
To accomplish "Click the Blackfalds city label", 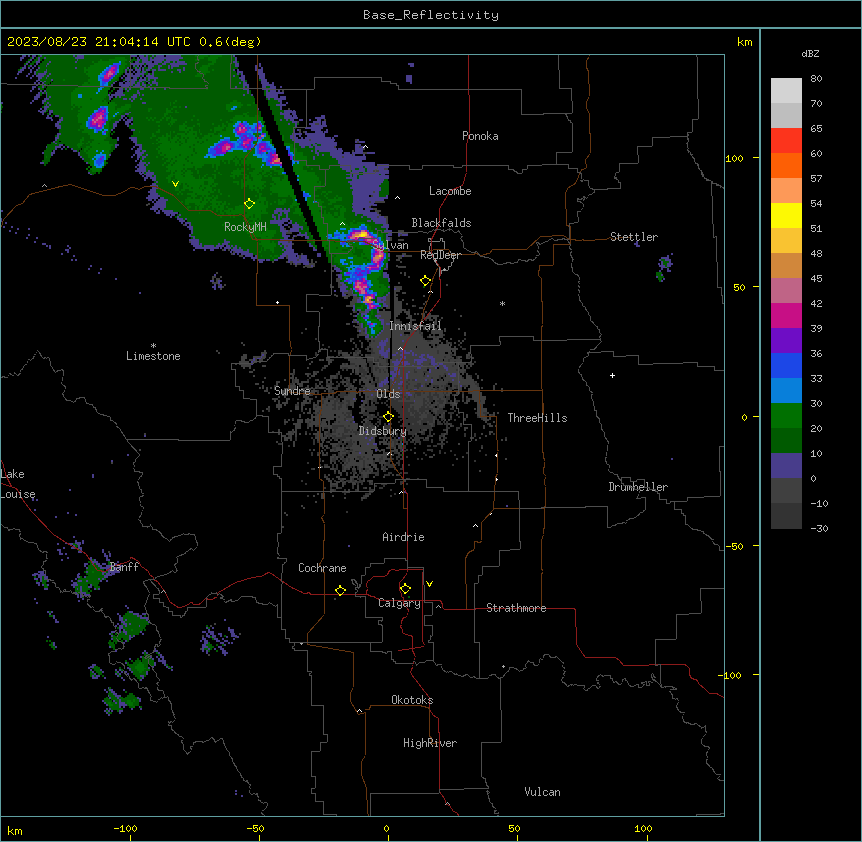I will pos(441,223).
